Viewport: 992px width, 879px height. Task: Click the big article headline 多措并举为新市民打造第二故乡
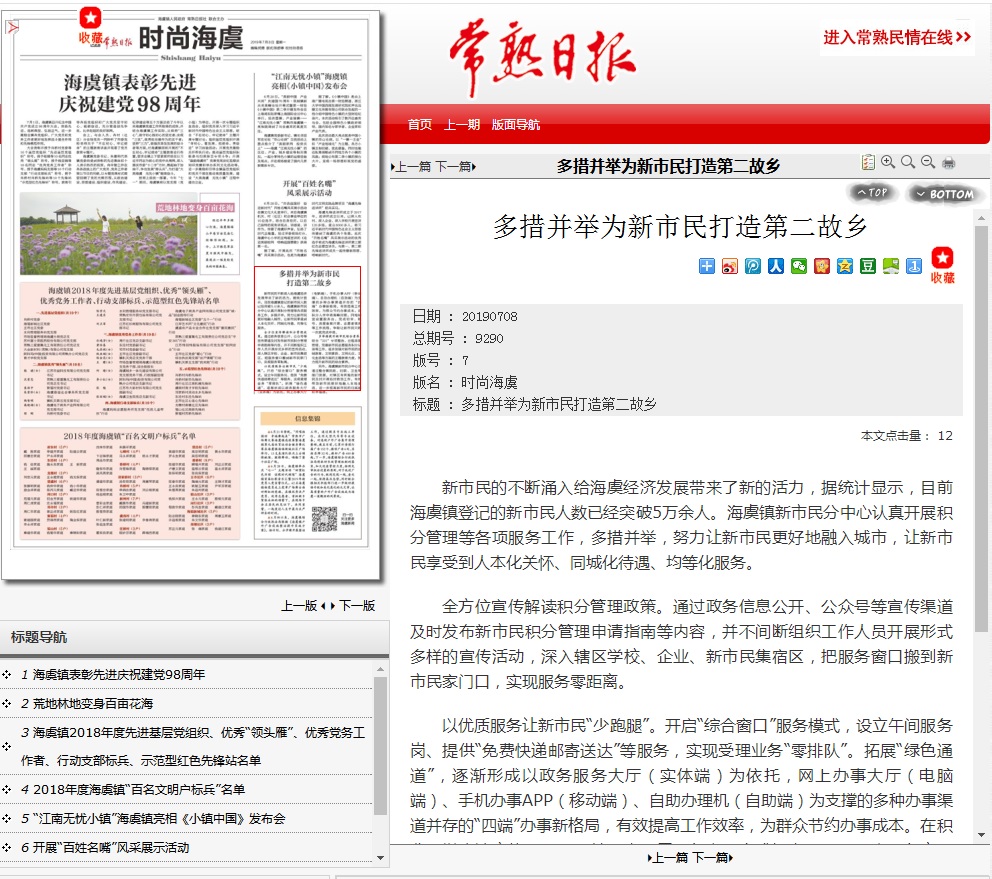pyautogui.click(x=680, y=226)
